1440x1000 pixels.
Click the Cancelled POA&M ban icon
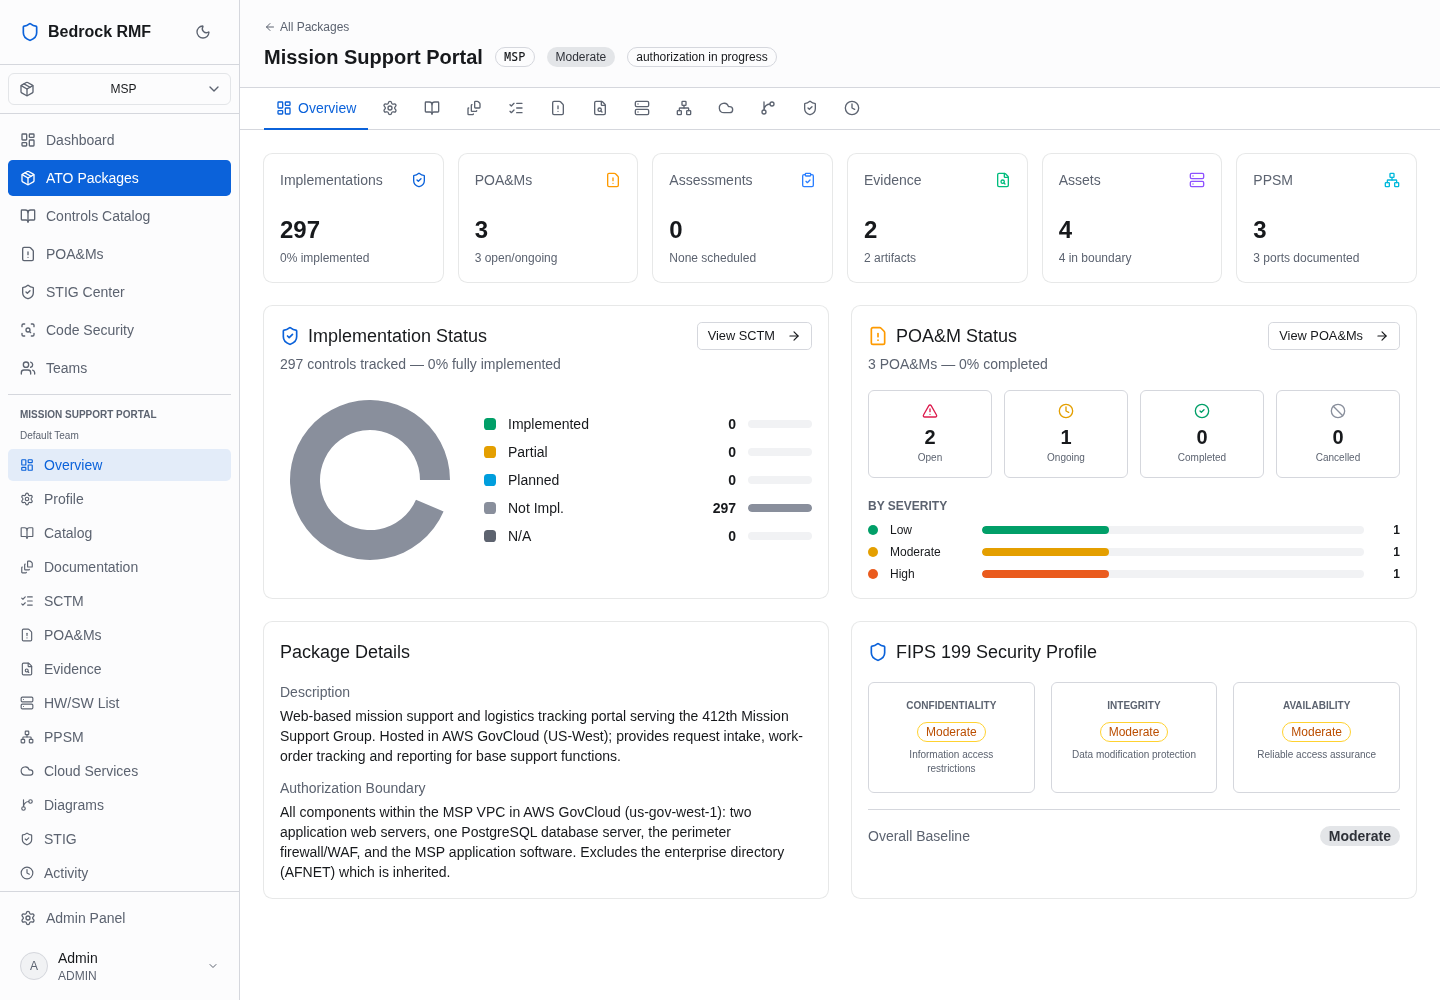[x=1338, y=411]
